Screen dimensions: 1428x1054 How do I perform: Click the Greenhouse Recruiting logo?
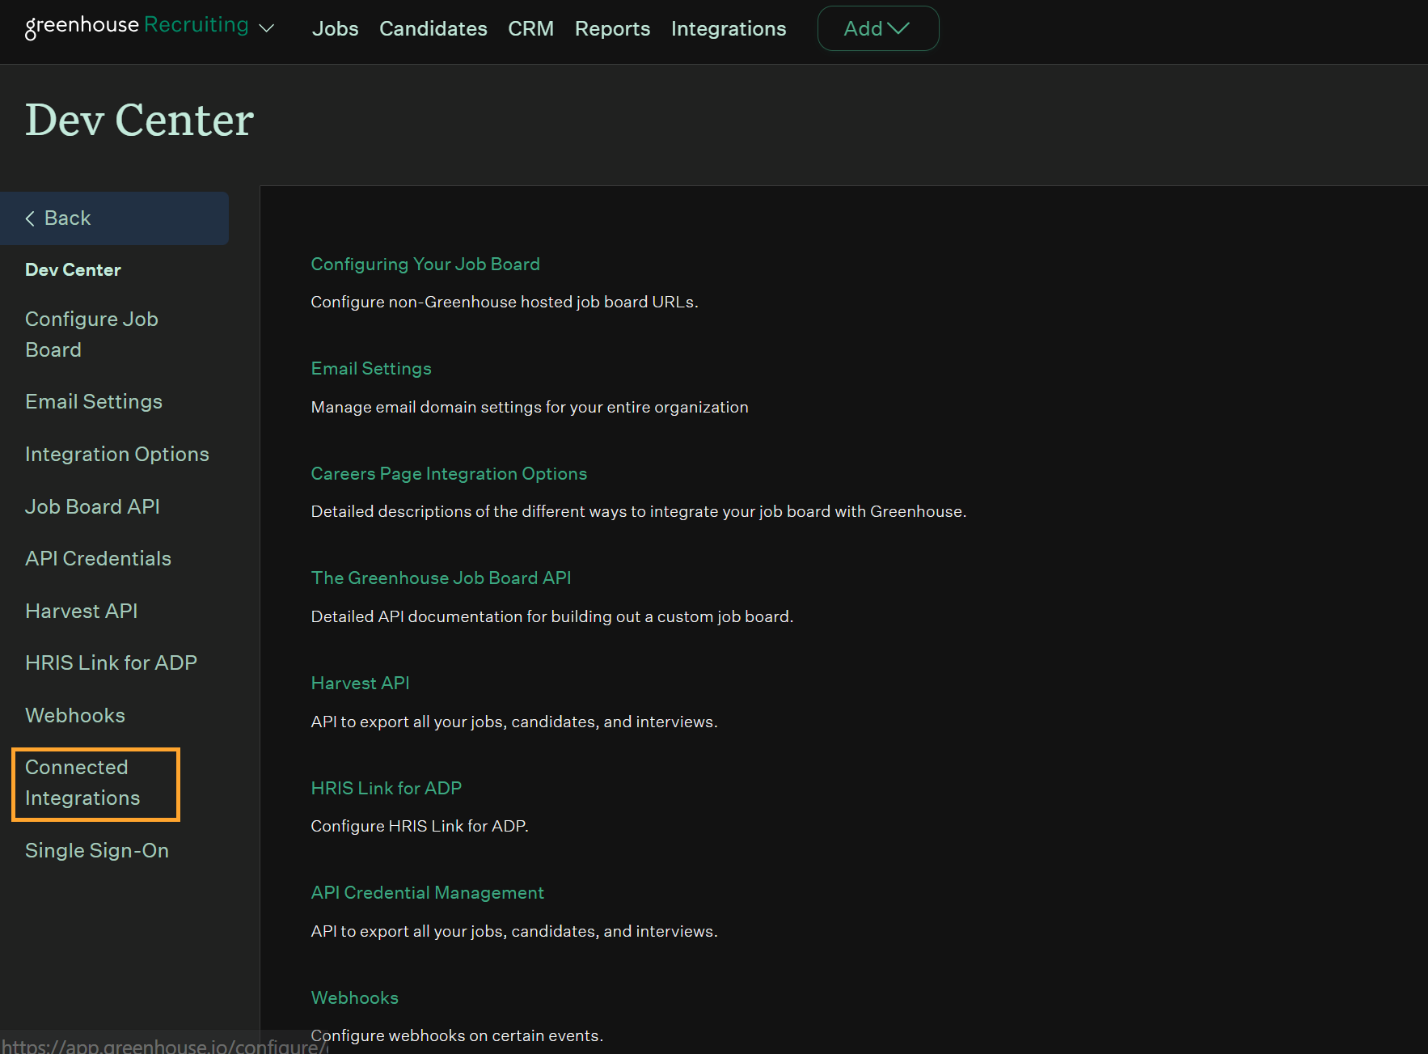click(x=136, y=26)
